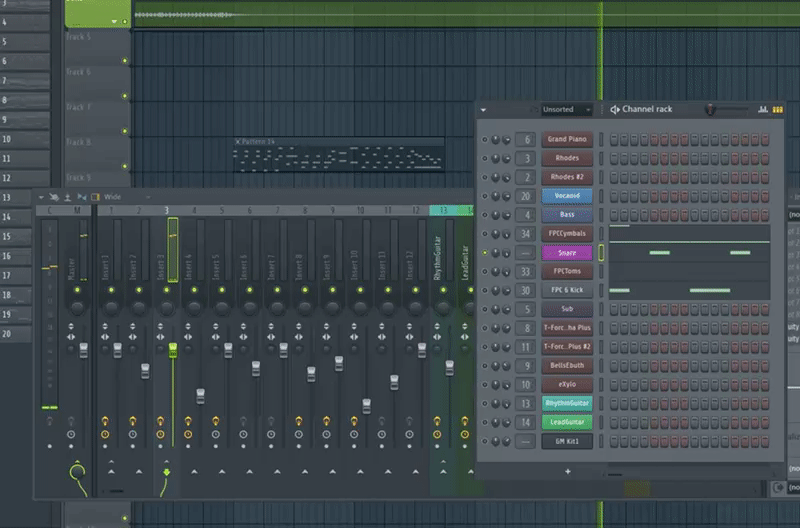Select mixer track header number 9
This screenshot has width=800, height=528.
(x=332, y=210)
